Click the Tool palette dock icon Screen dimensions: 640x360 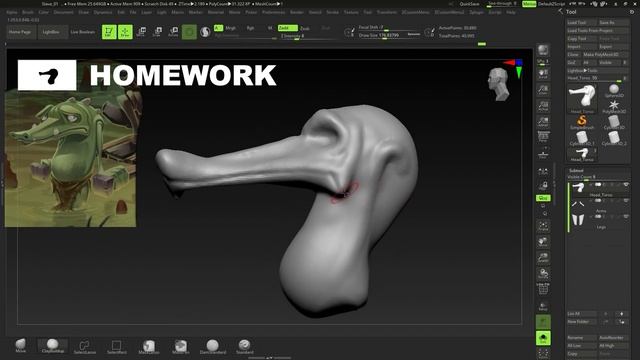point(632,11)
